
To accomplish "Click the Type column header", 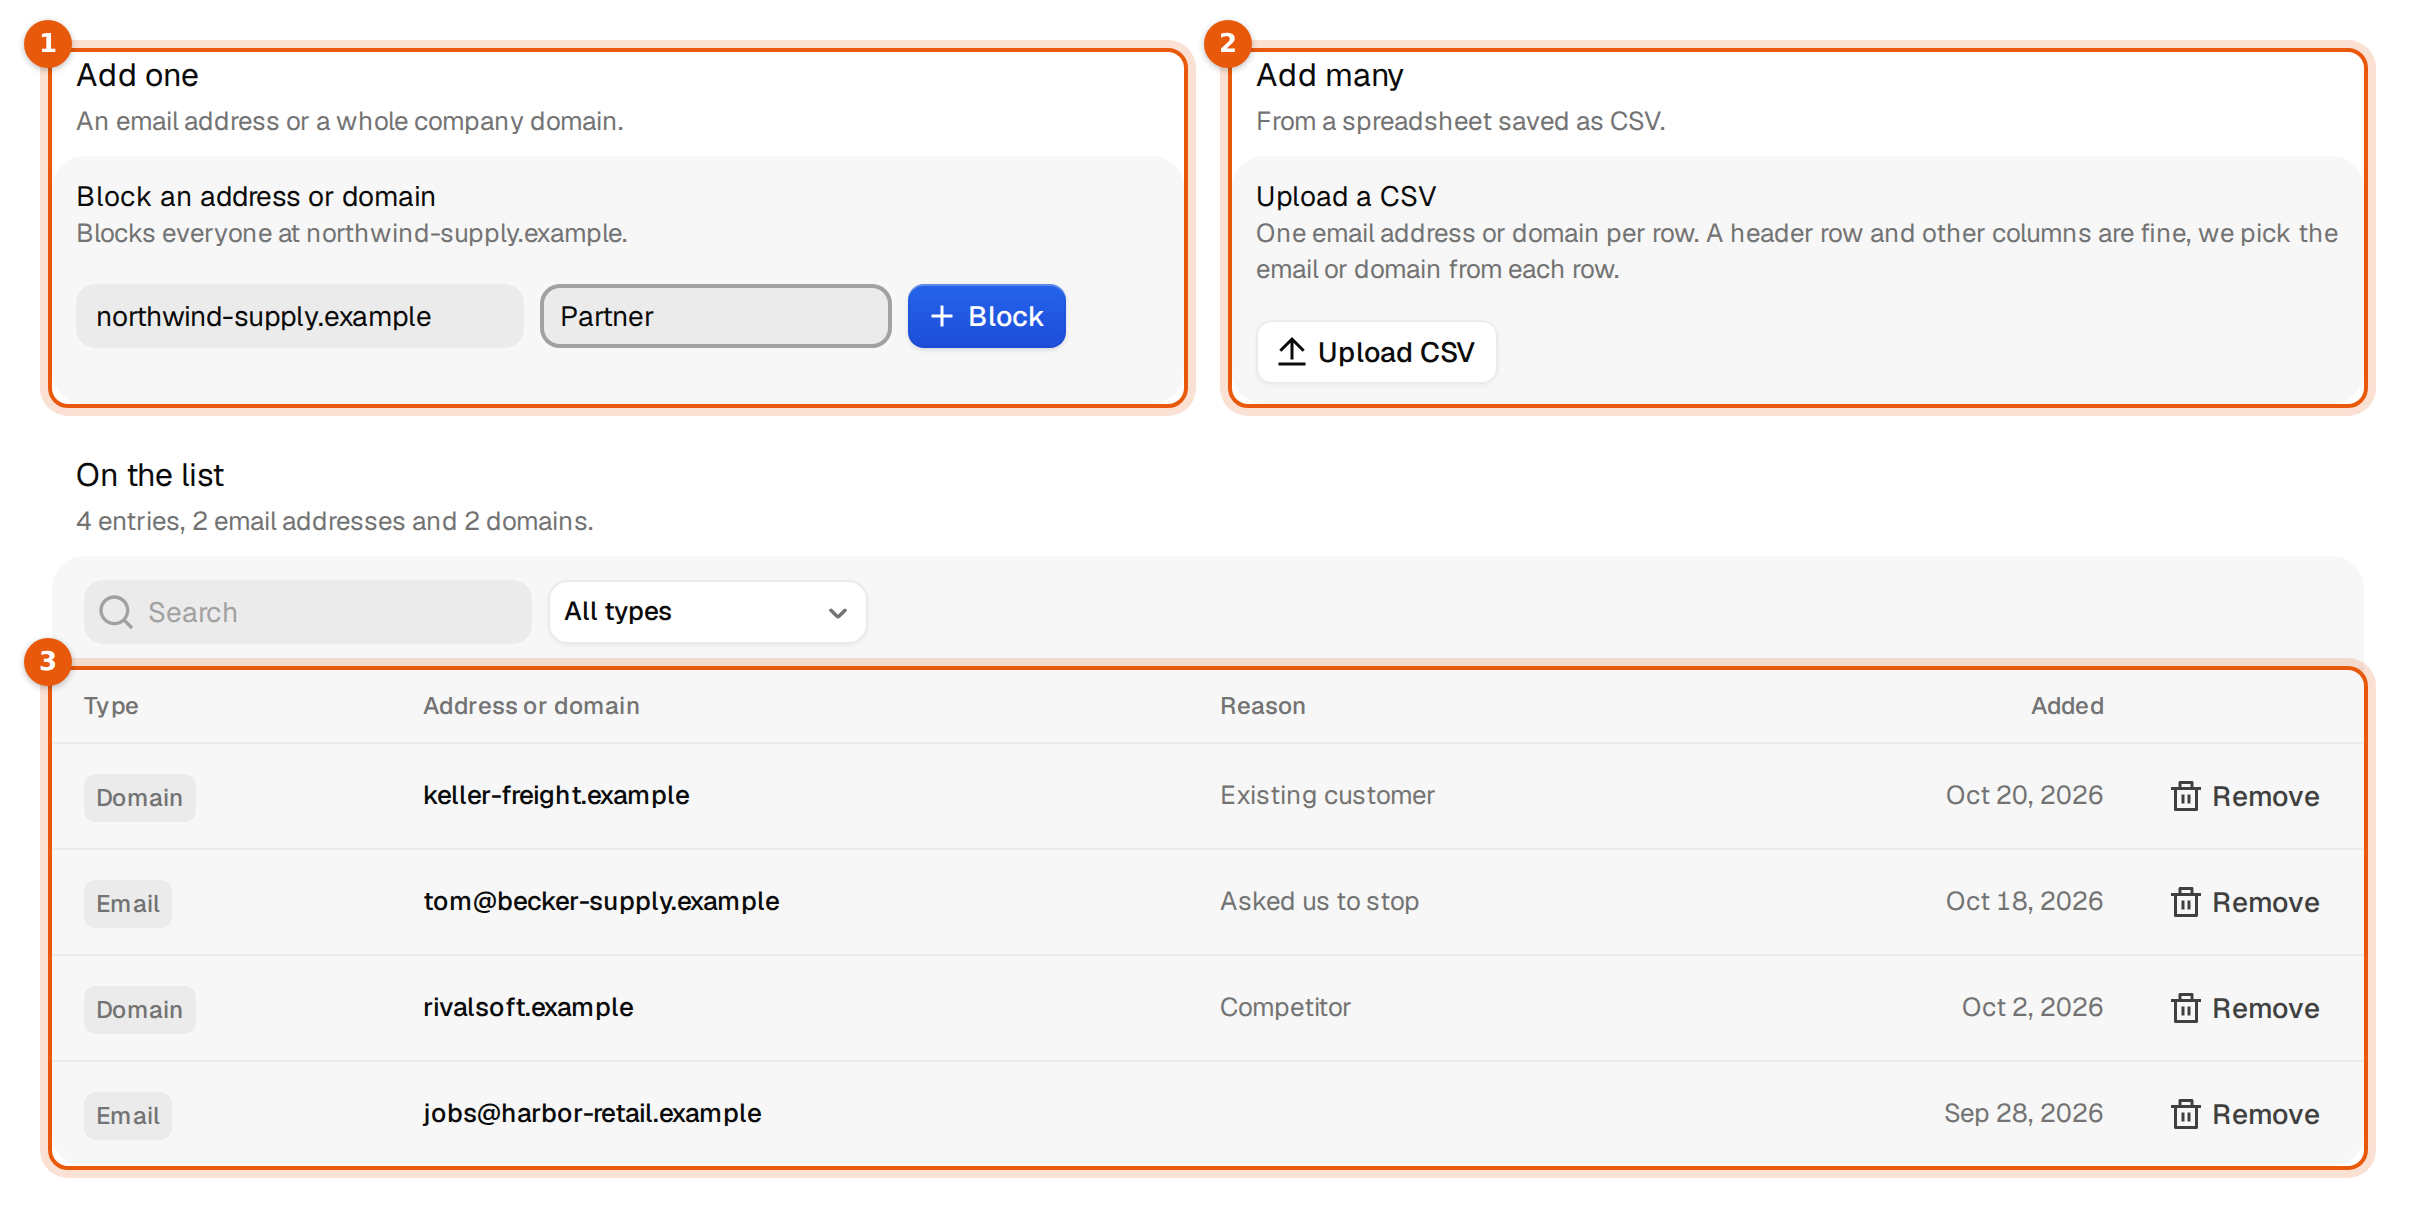I will click(x=111, y=706).
